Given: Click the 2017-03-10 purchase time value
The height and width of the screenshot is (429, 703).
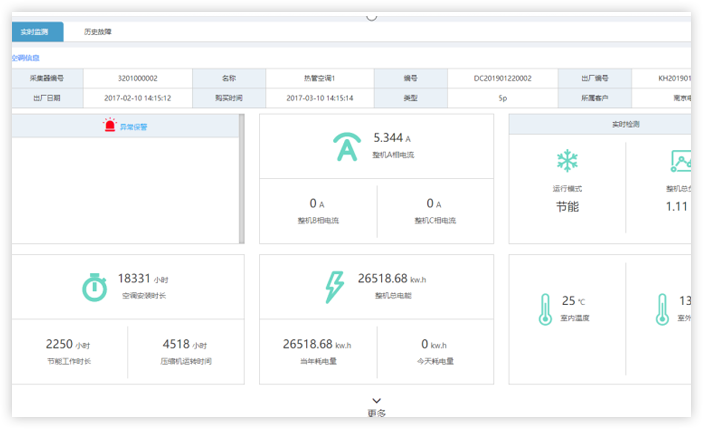Looking at the screenshot, I should coord(320,98).
